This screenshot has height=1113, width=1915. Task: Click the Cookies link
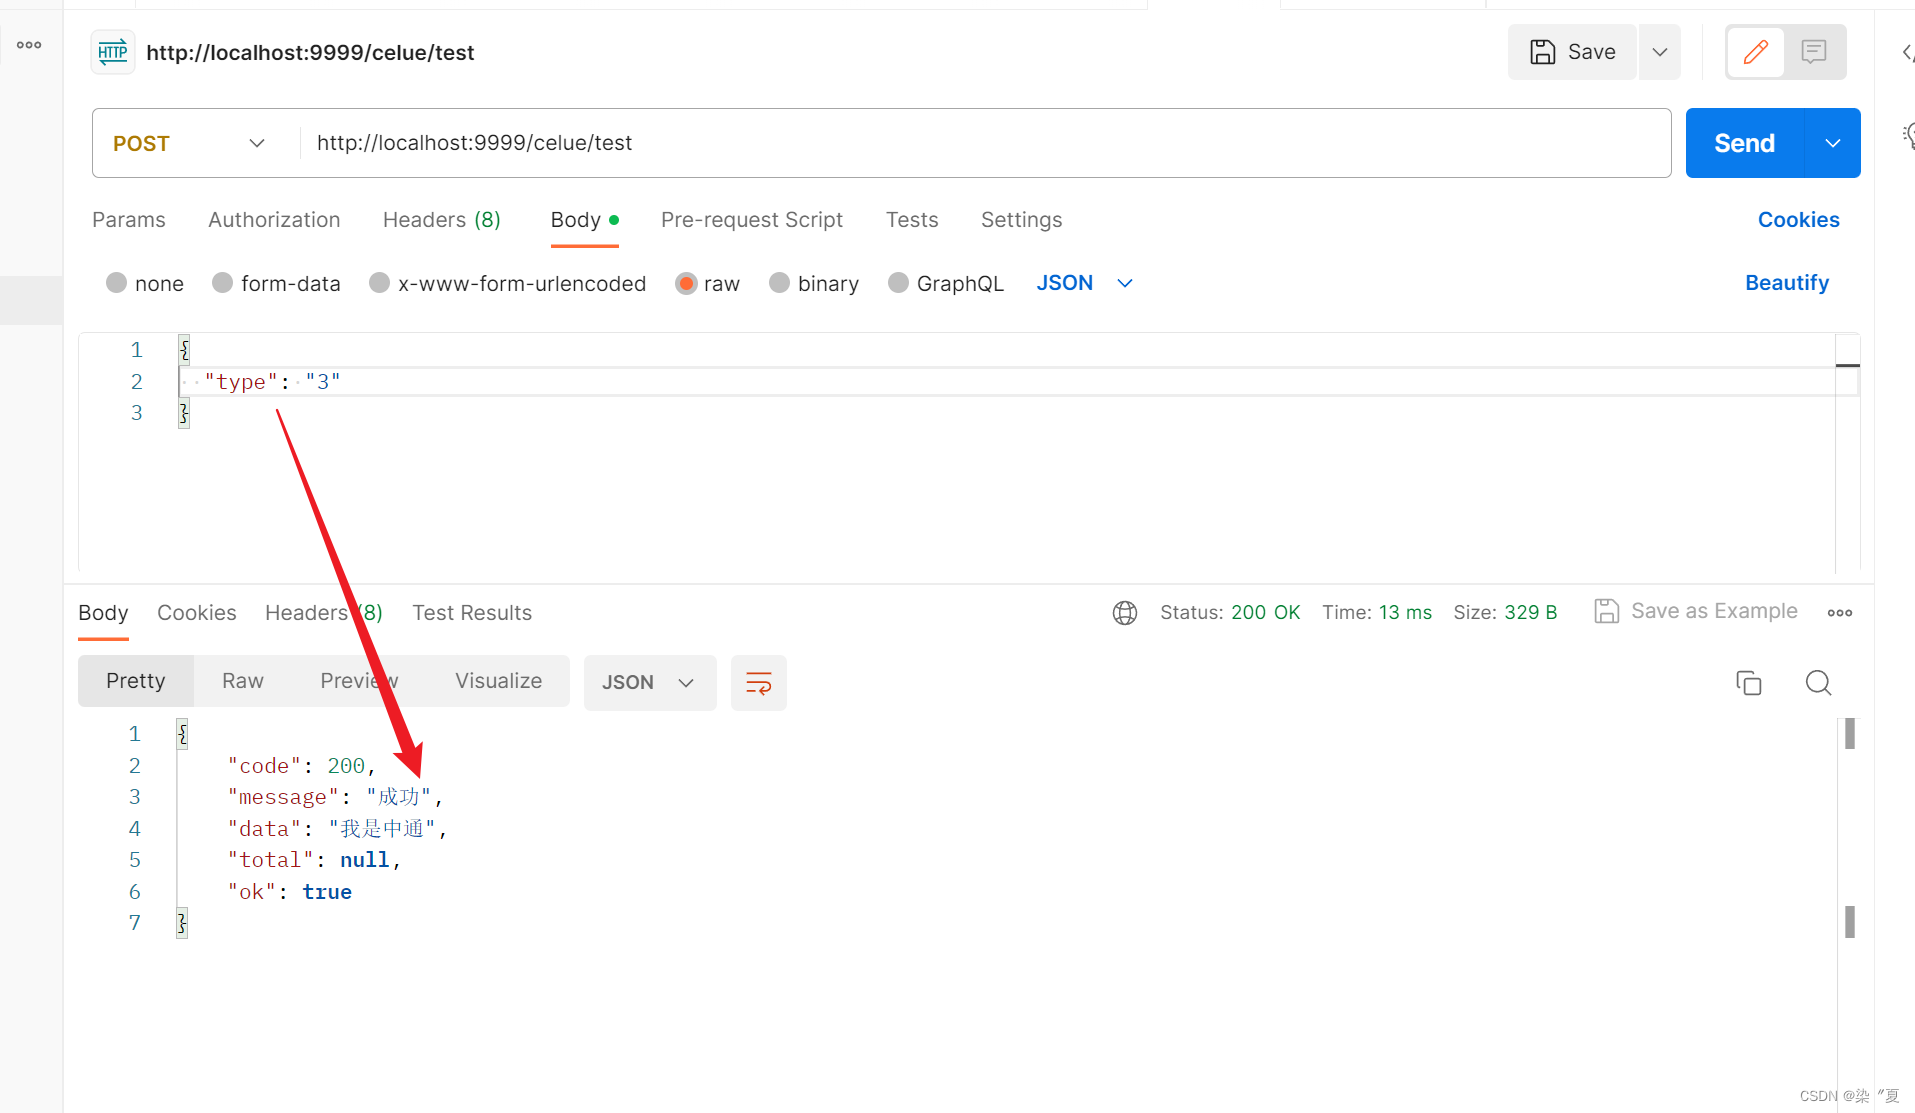(x=1798, y=220)
